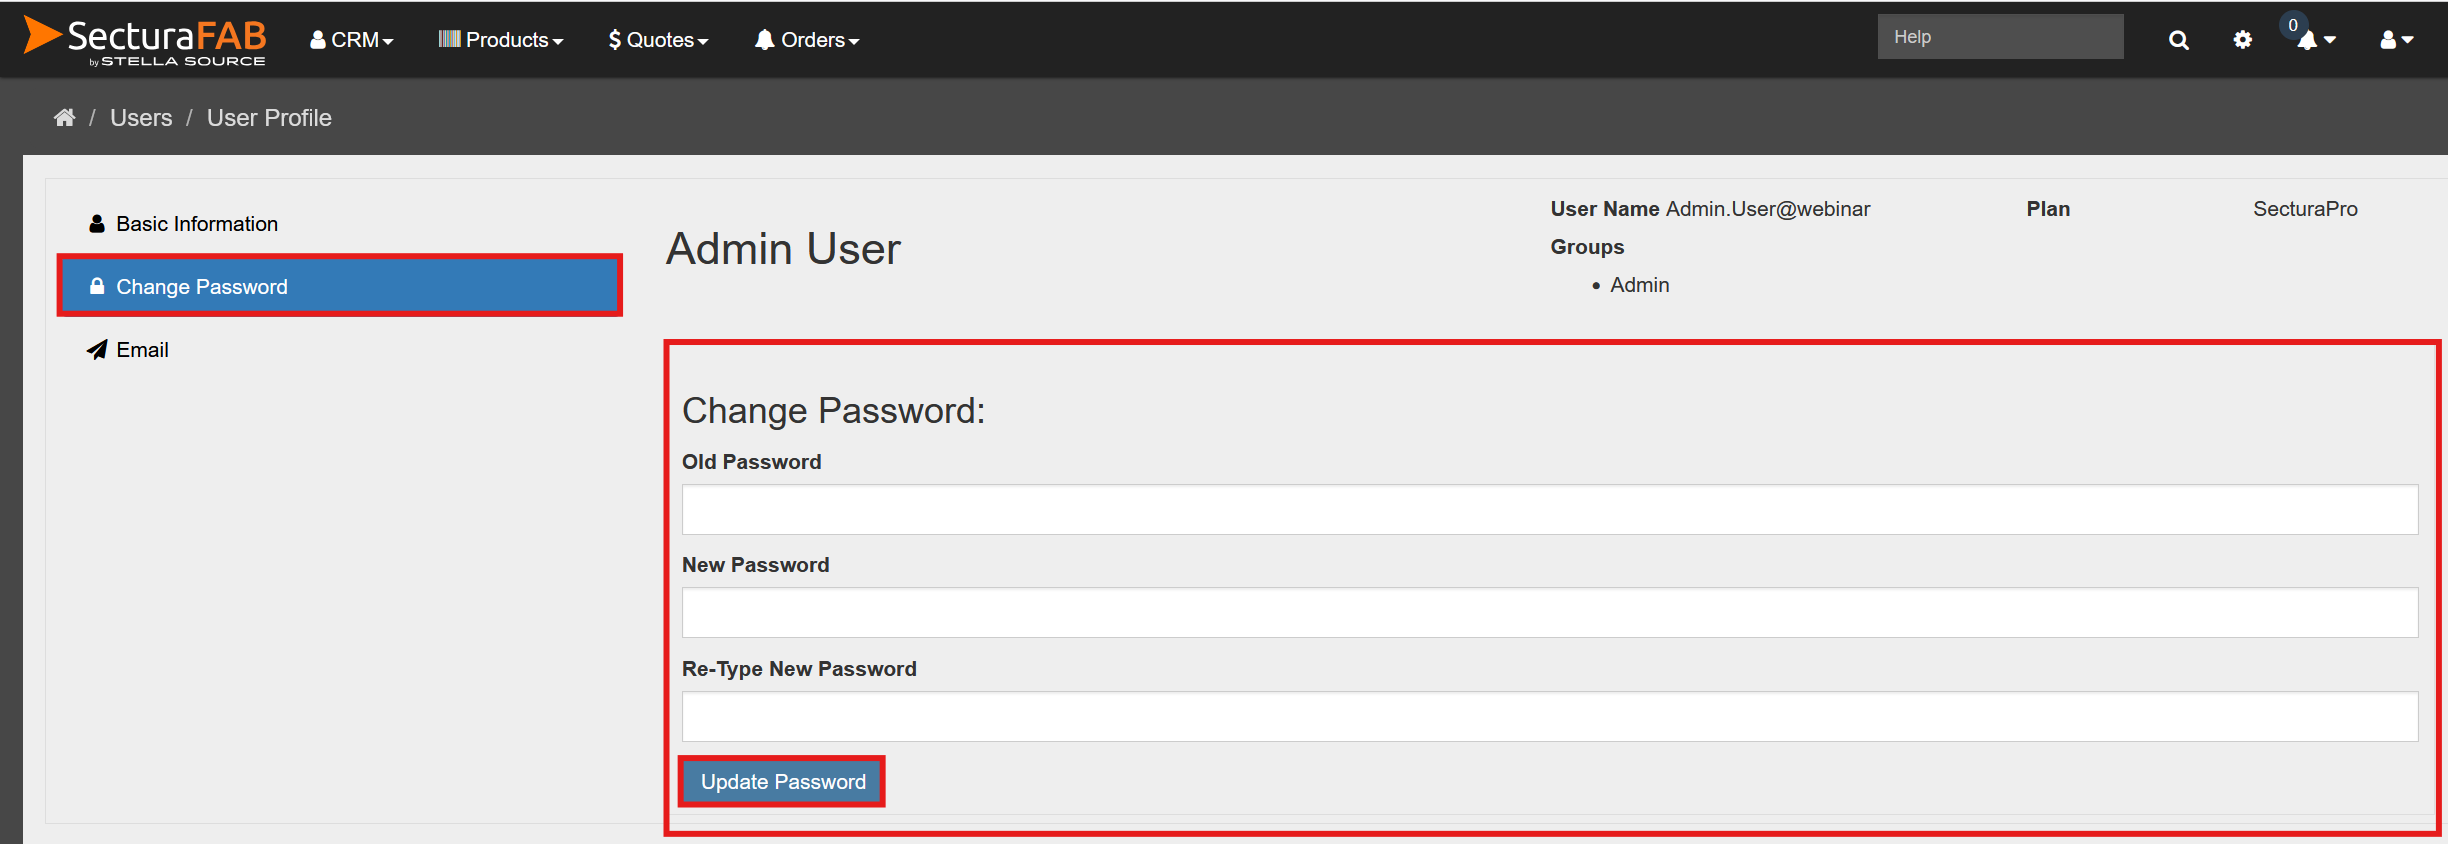Open the settings gear icon
Screen dimensions: 2448x844
tap(2243, 40)
